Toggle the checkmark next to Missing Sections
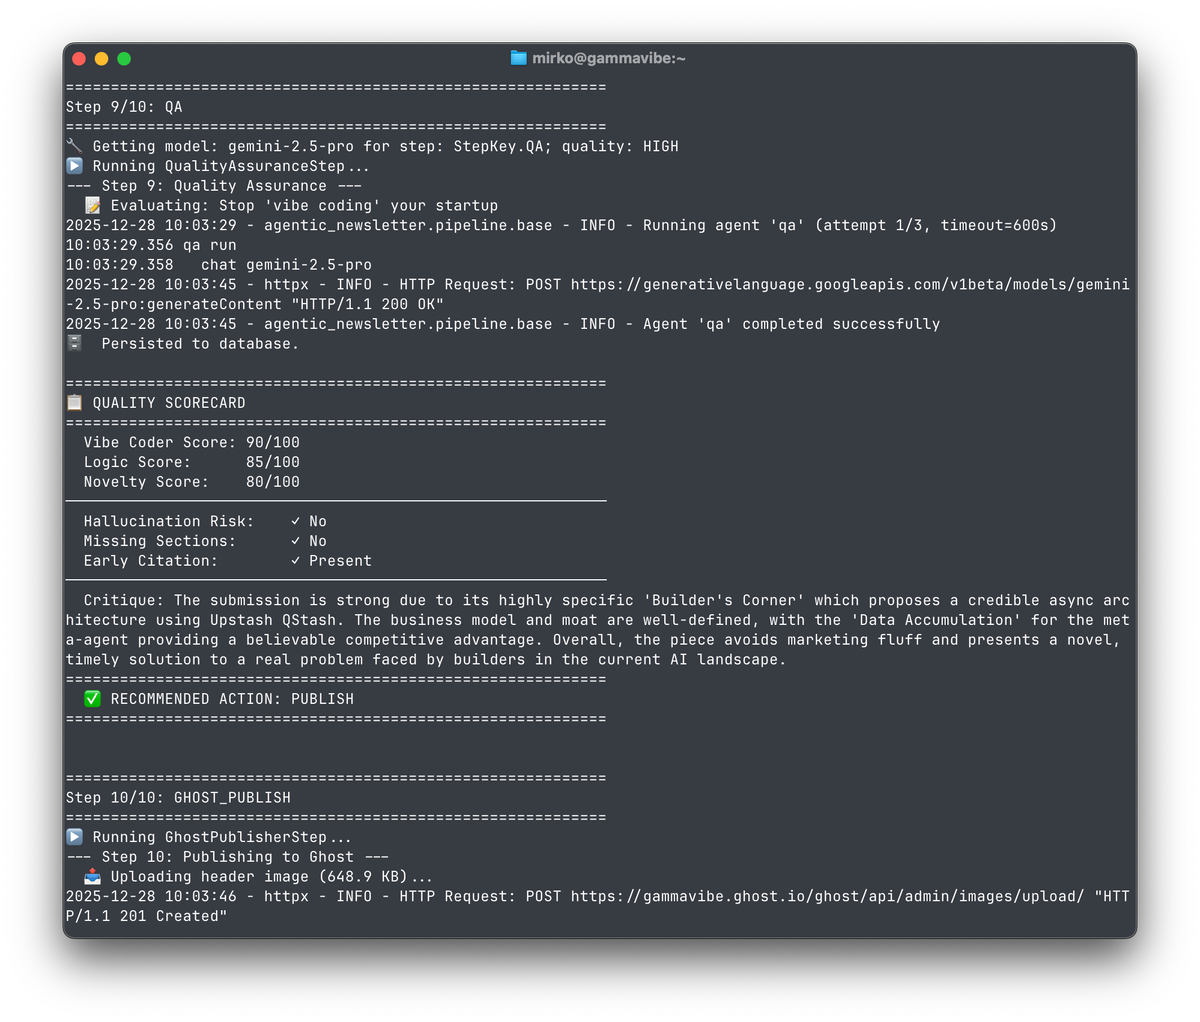 click(x=293, y=540)
